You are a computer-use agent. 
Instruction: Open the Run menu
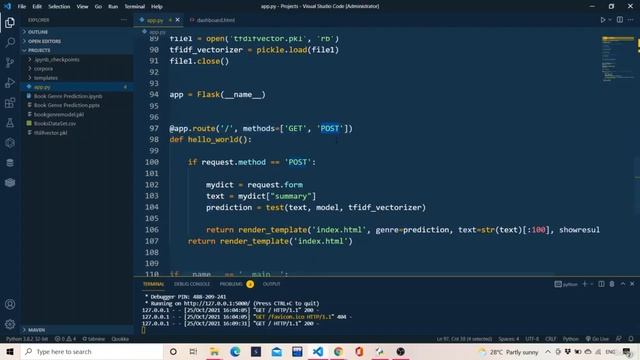click(x=113, y=7)
